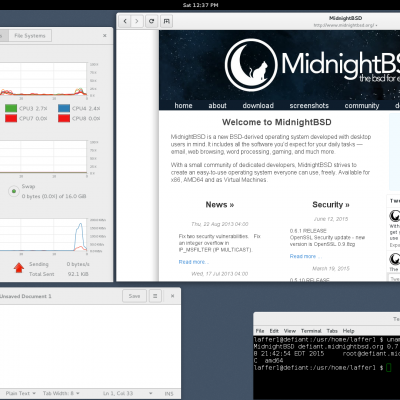Click the 'March 19, 2015' security date

[331, 268]
